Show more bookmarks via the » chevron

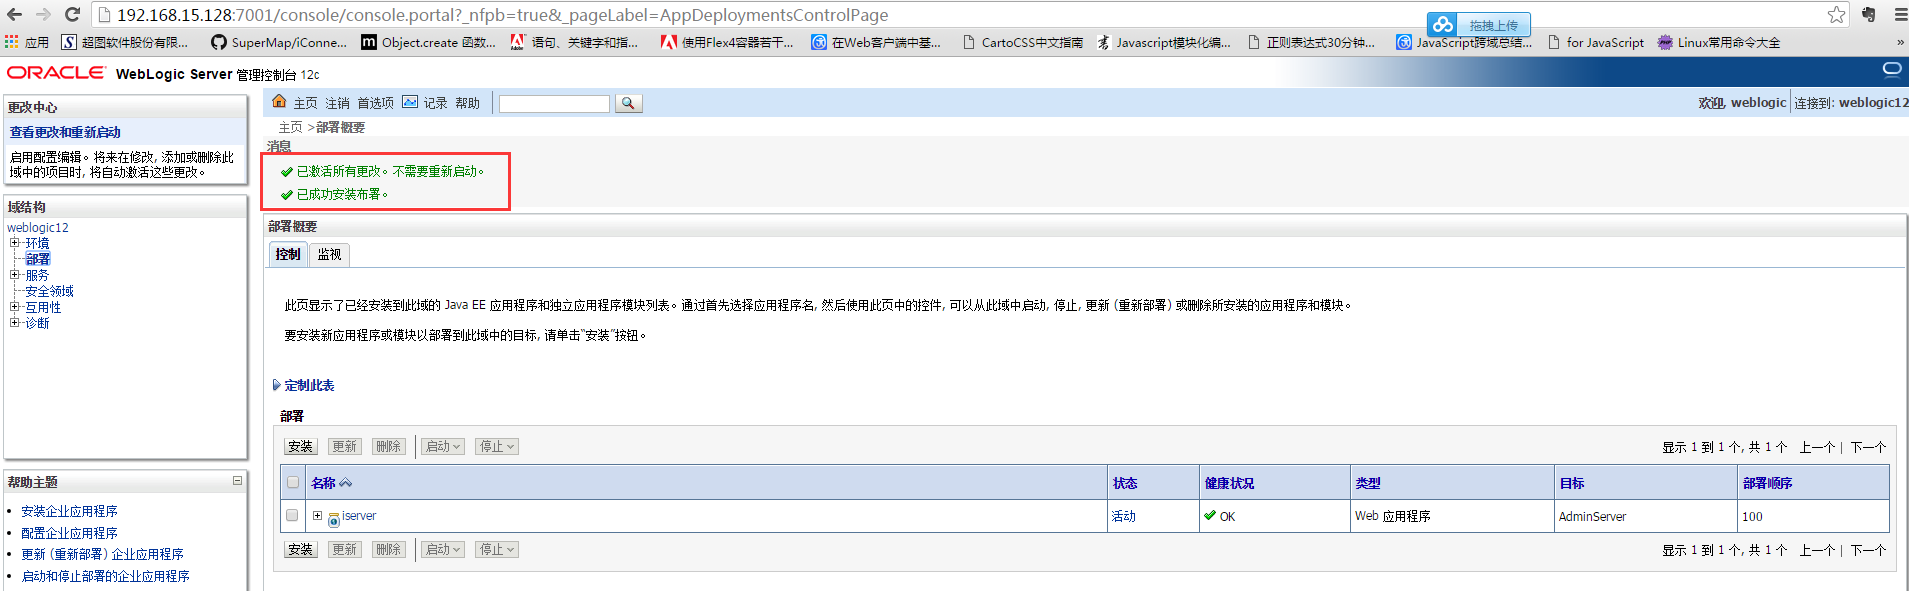click(x=1900, y=42)
